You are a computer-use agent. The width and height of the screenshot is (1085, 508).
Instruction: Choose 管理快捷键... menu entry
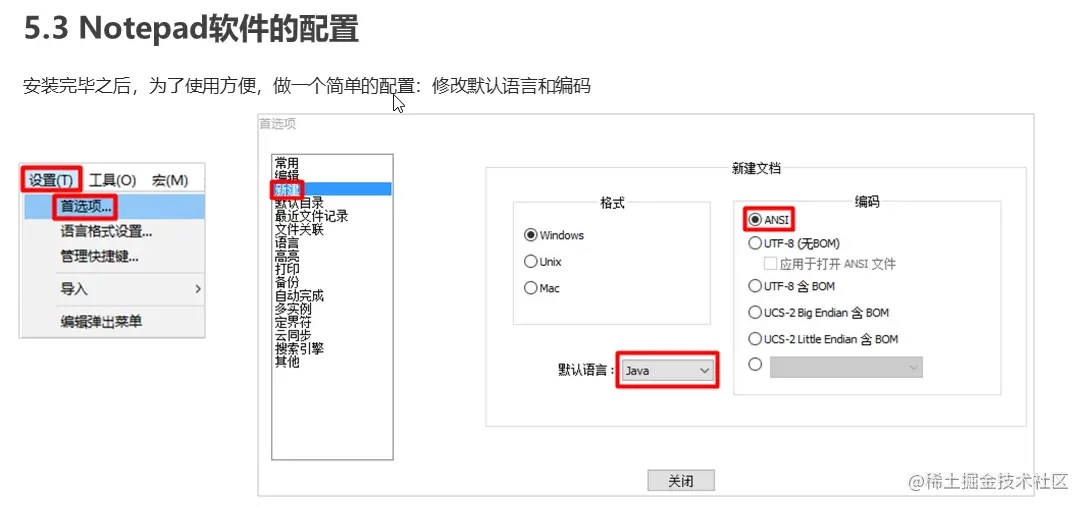tap(99, 256)
